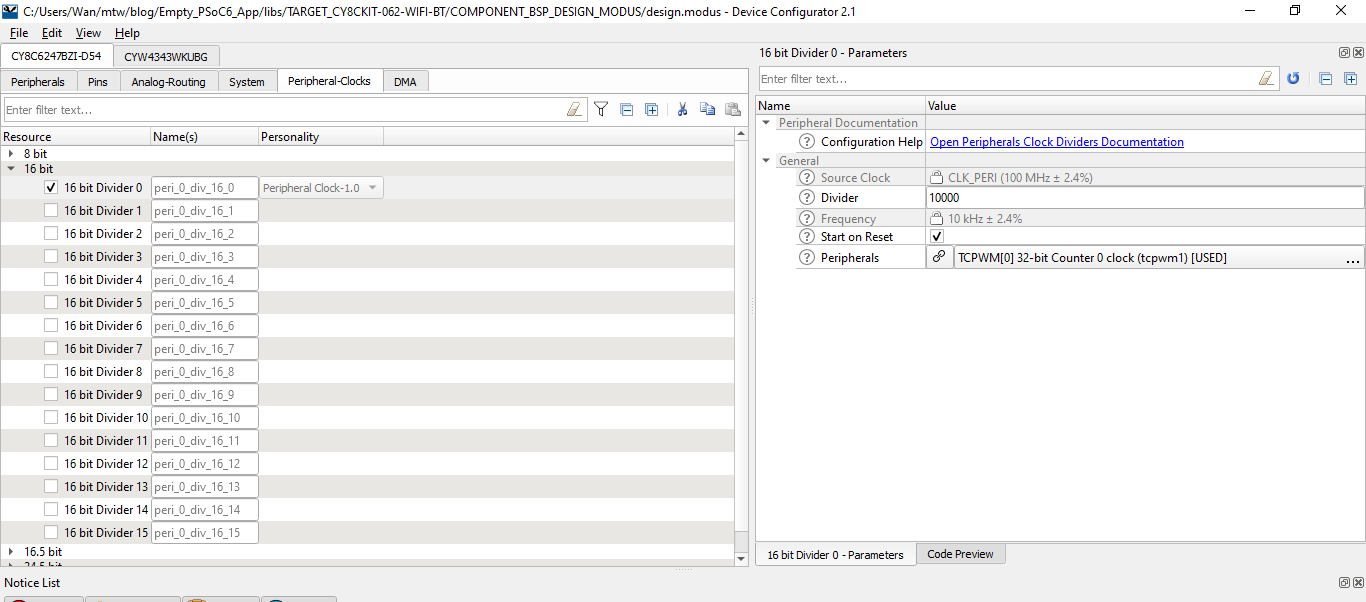1366x602 pixels.
Task: Open Peripherals Clock Dividers Documentation link
Action: (1056, 142)
